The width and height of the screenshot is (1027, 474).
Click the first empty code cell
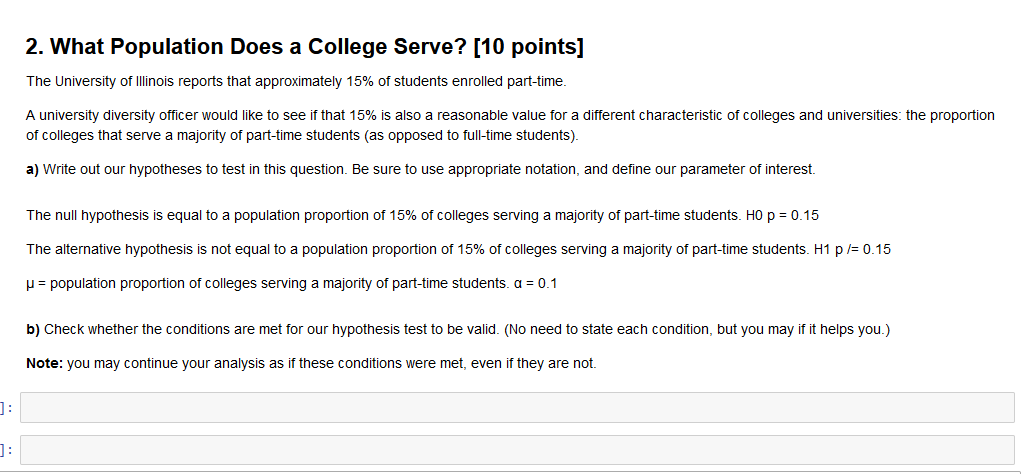[517, 407]
